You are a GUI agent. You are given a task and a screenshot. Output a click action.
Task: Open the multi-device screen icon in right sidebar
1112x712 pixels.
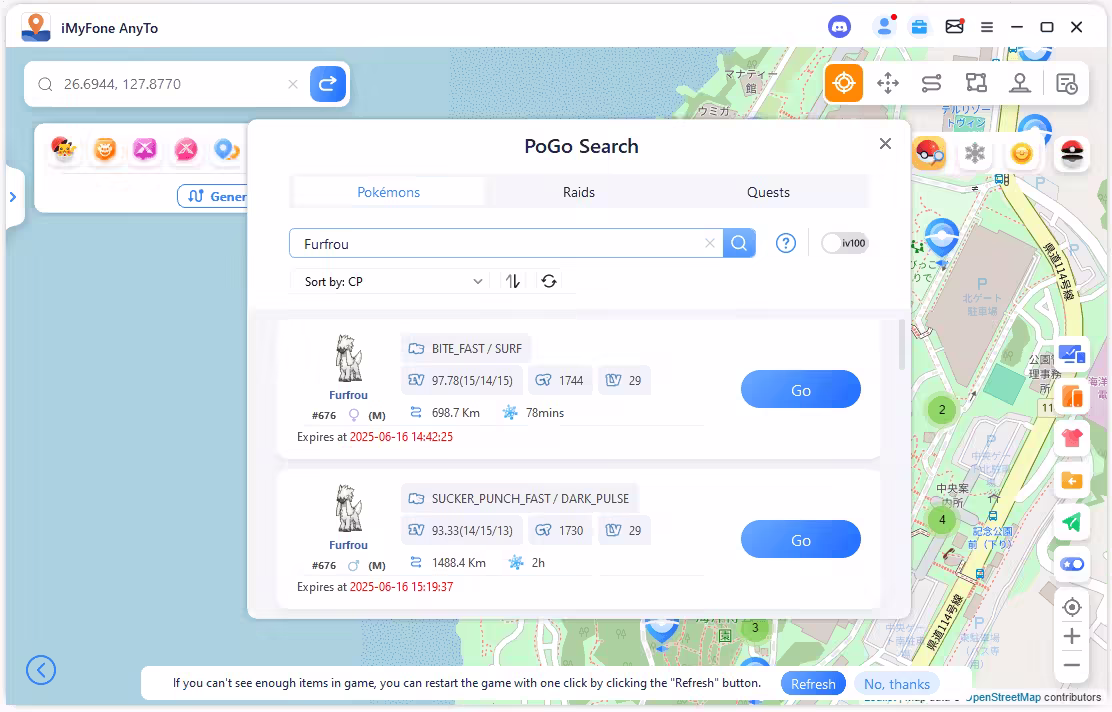point(1072,354)
